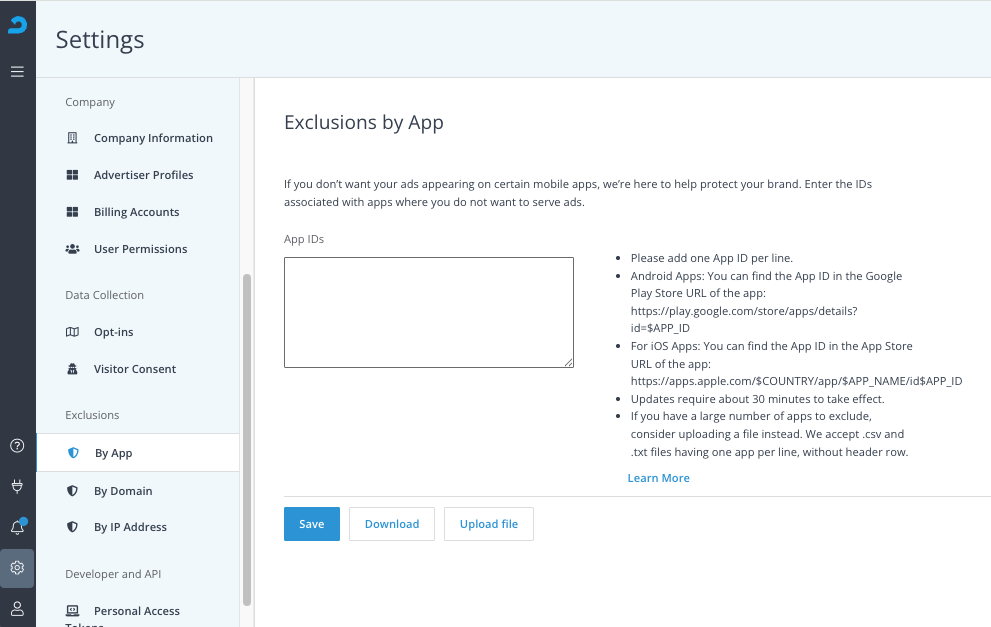Click the 'Company' section label
Screen dimensions: 991x627
pos(90,102)
